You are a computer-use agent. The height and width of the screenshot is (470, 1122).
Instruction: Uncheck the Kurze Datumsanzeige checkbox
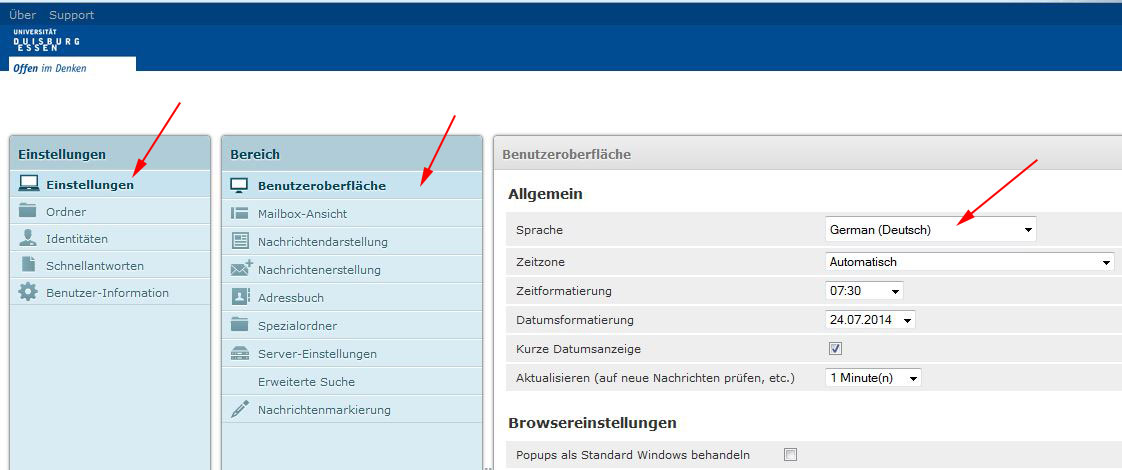[835, 349]
